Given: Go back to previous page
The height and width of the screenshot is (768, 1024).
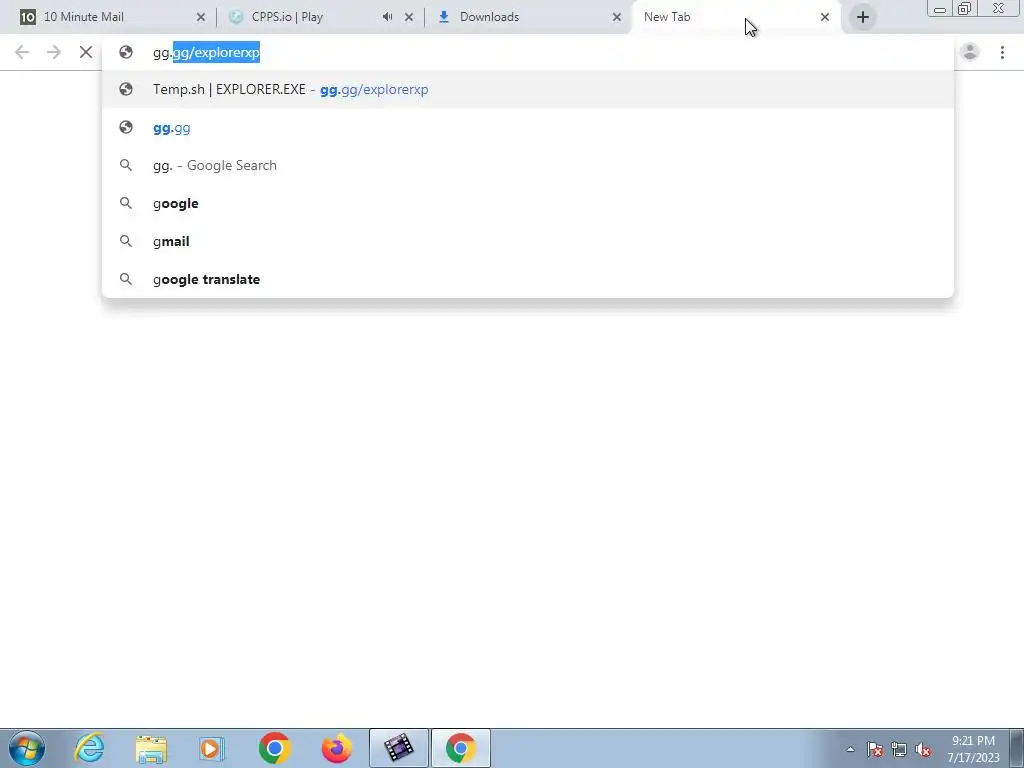Looking at the screenshot, I should pyautogui.click(x=22, y=52).
